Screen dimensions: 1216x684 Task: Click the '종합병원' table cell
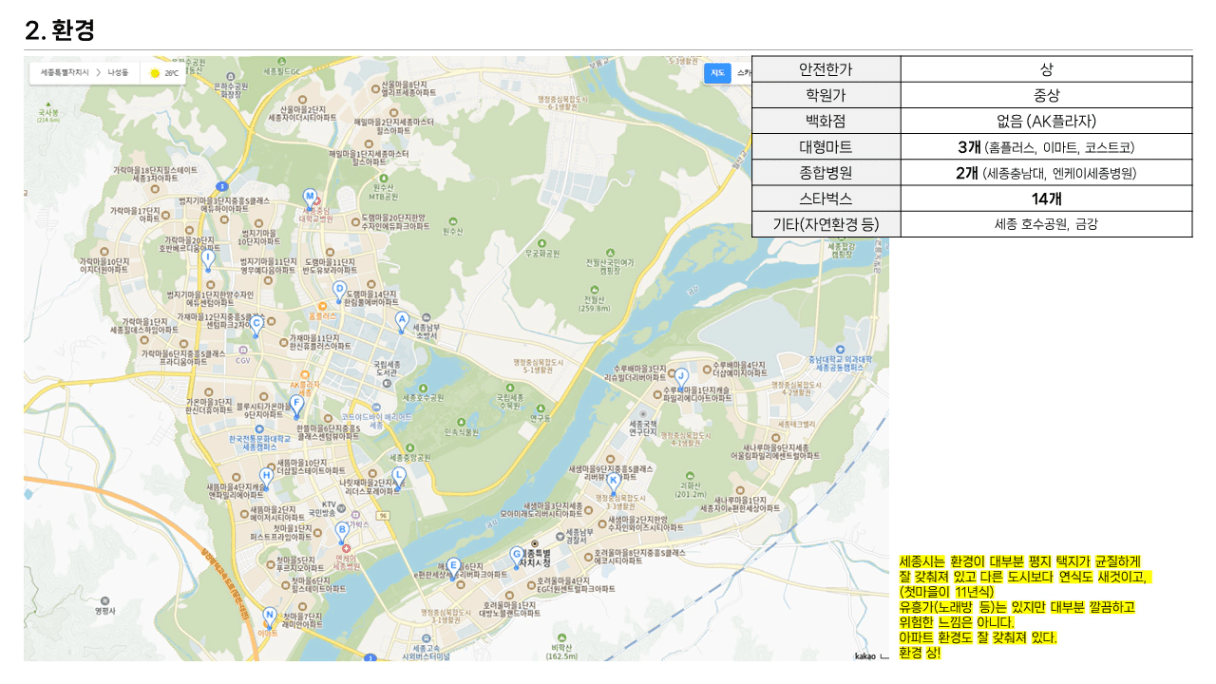tap(826, 172)
